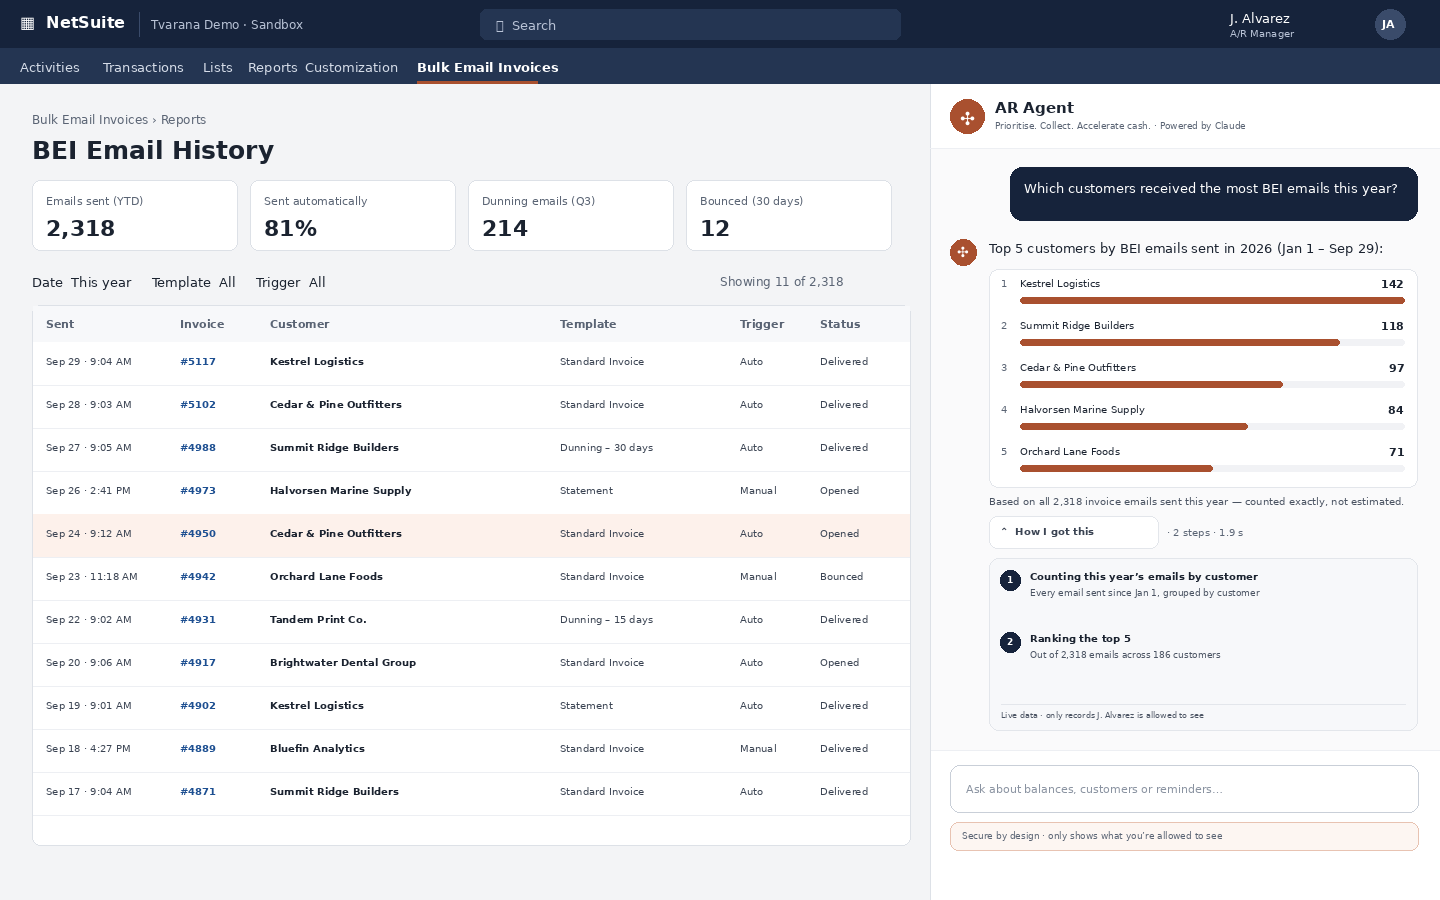Click Tandem Print Co. customer cell

coord(318,620)
